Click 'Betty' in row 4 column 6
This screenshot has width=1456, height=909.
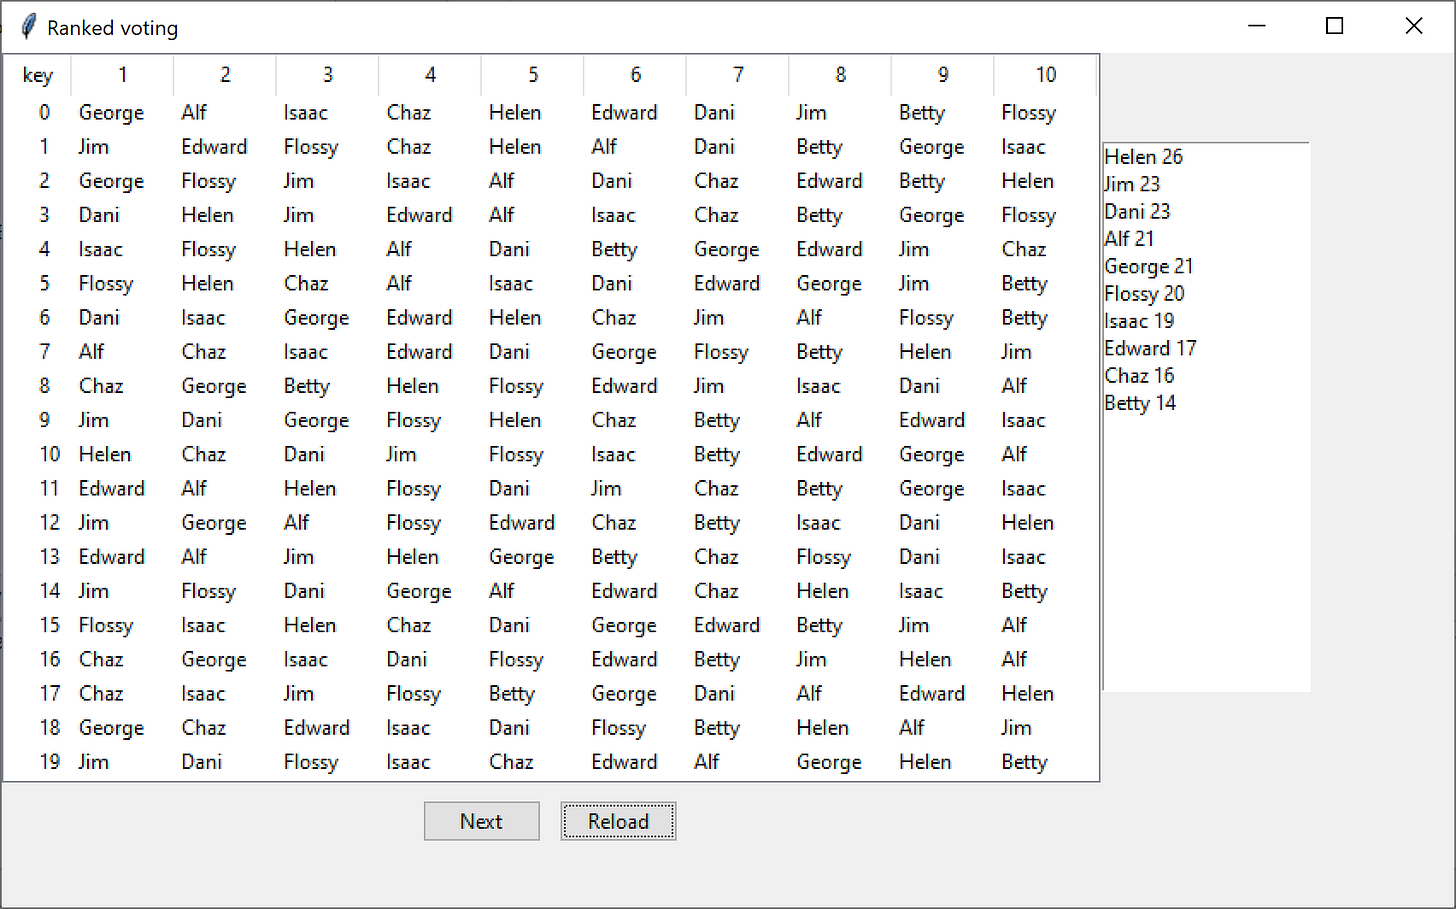click(x=614, y=250)
